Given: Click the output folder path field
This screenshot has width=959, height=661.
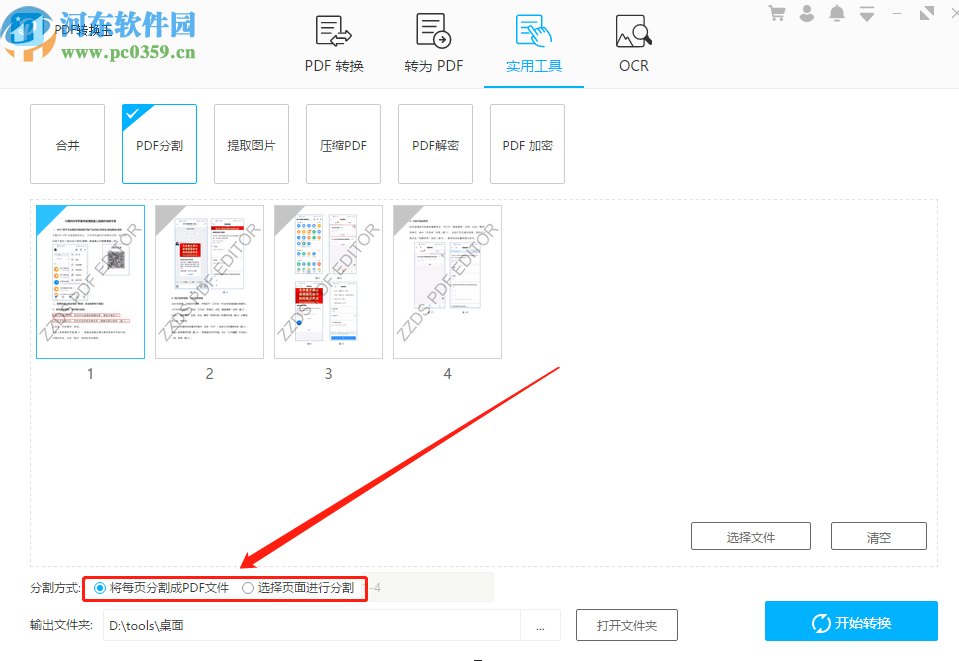Looking at the screenshot, I should 312,625.
